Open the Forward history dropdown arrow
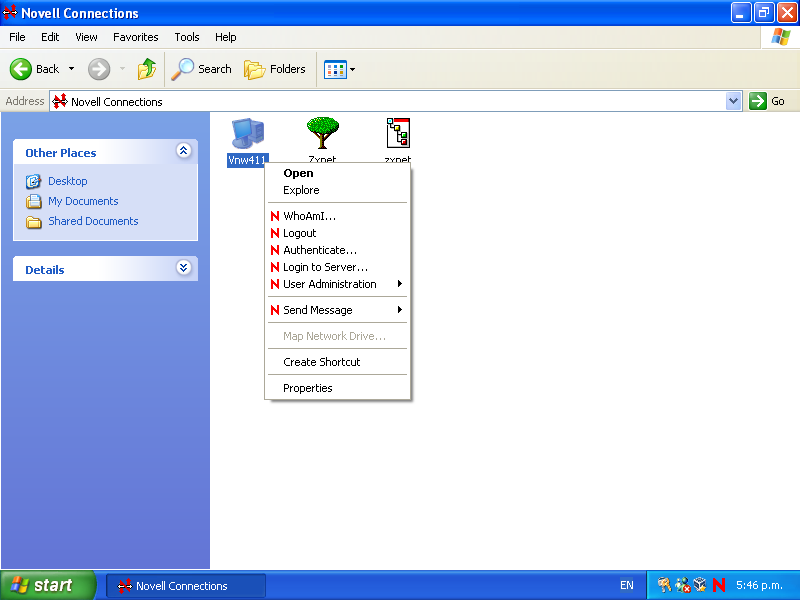 122,69
